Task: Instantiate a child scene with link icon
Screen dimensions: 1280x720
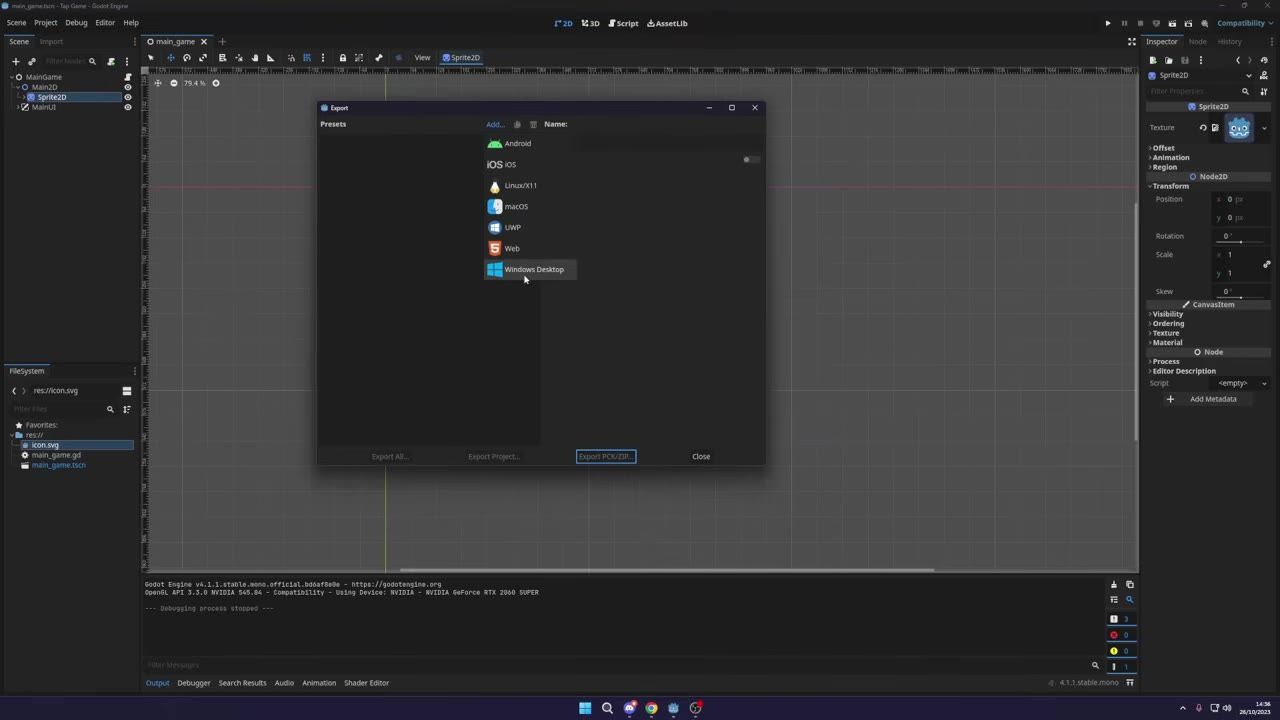Action: click(32, 61)
